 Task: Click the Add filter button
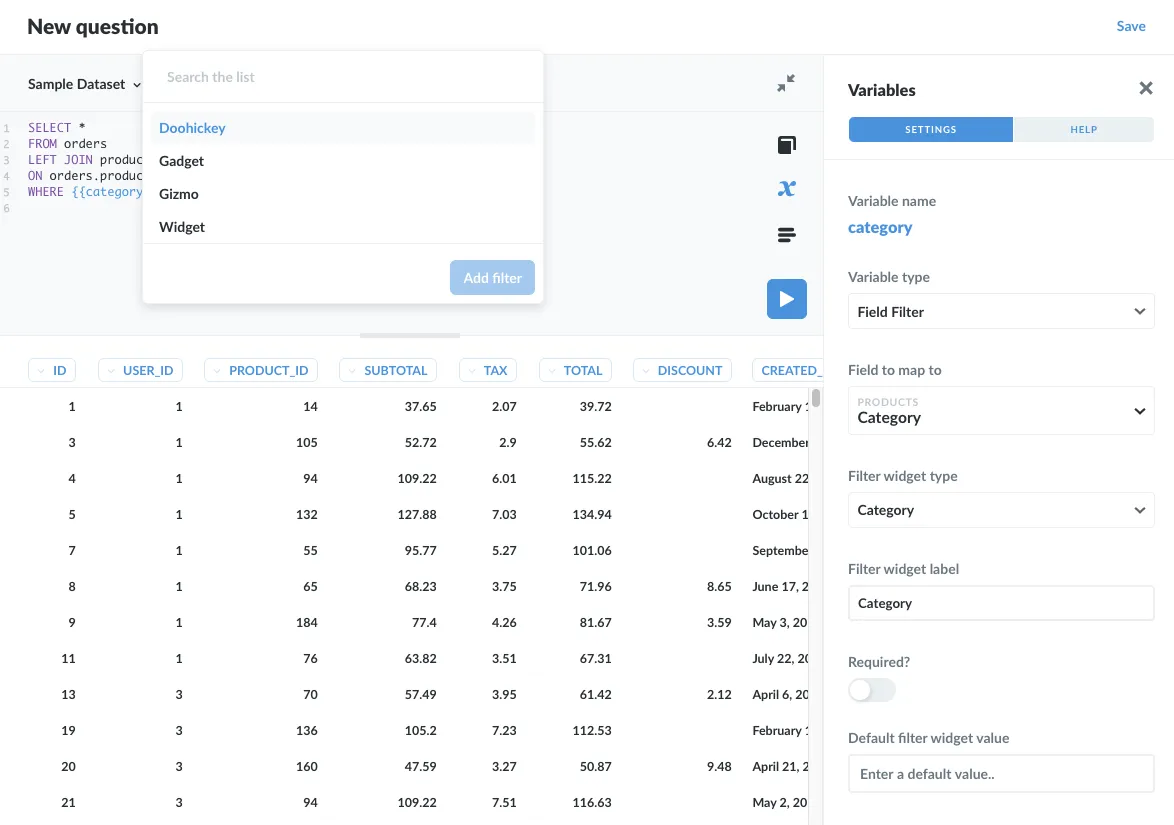[x=492, y=278]
